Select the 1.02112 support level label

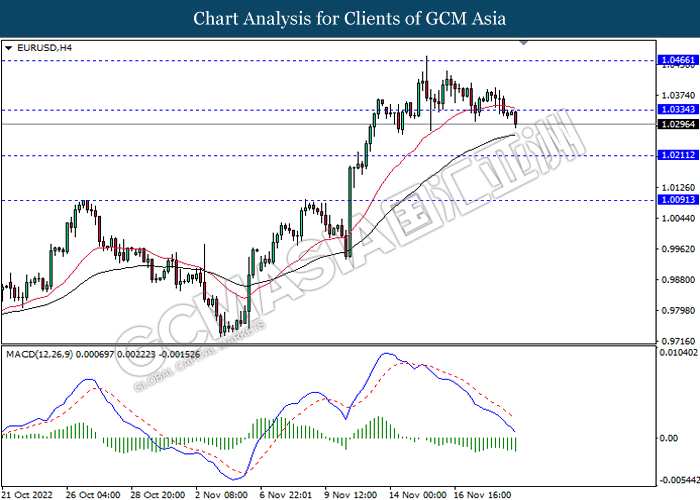(677, 155)
